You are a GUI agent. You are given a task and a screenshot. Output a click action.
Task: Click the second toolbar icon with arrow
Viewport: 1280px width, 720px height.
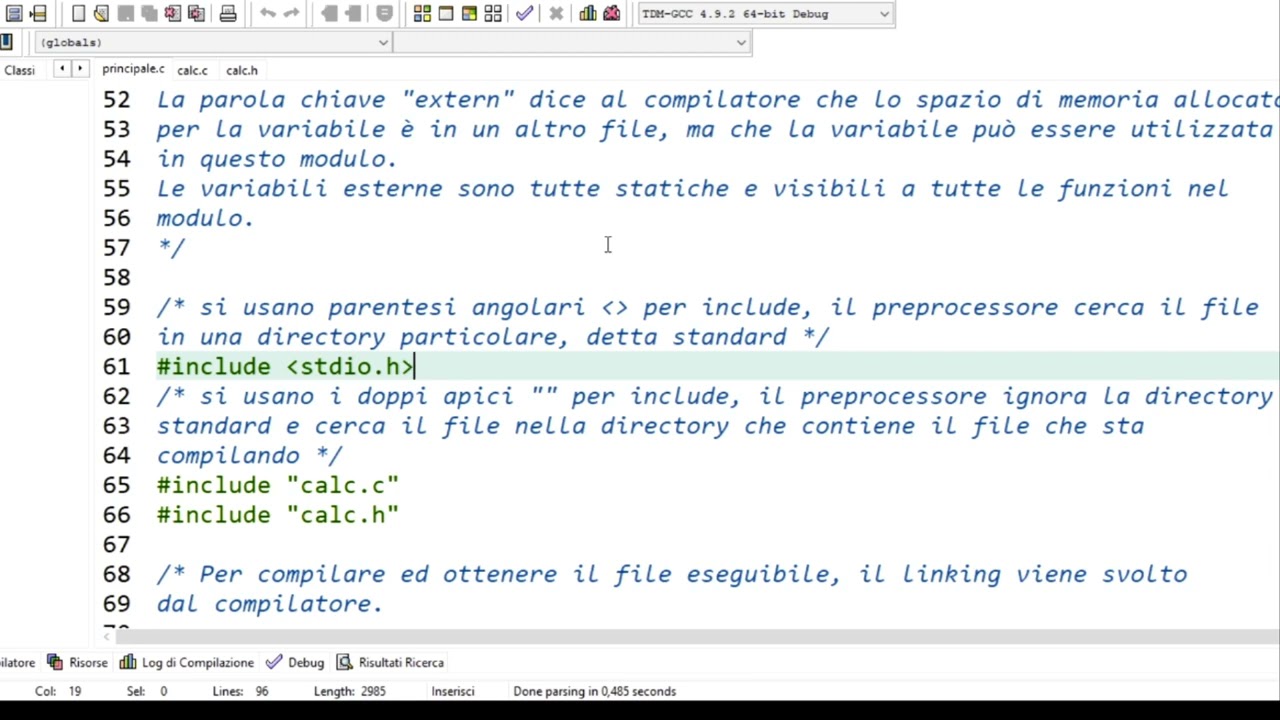pyautogui.click(x=38, y=14)
